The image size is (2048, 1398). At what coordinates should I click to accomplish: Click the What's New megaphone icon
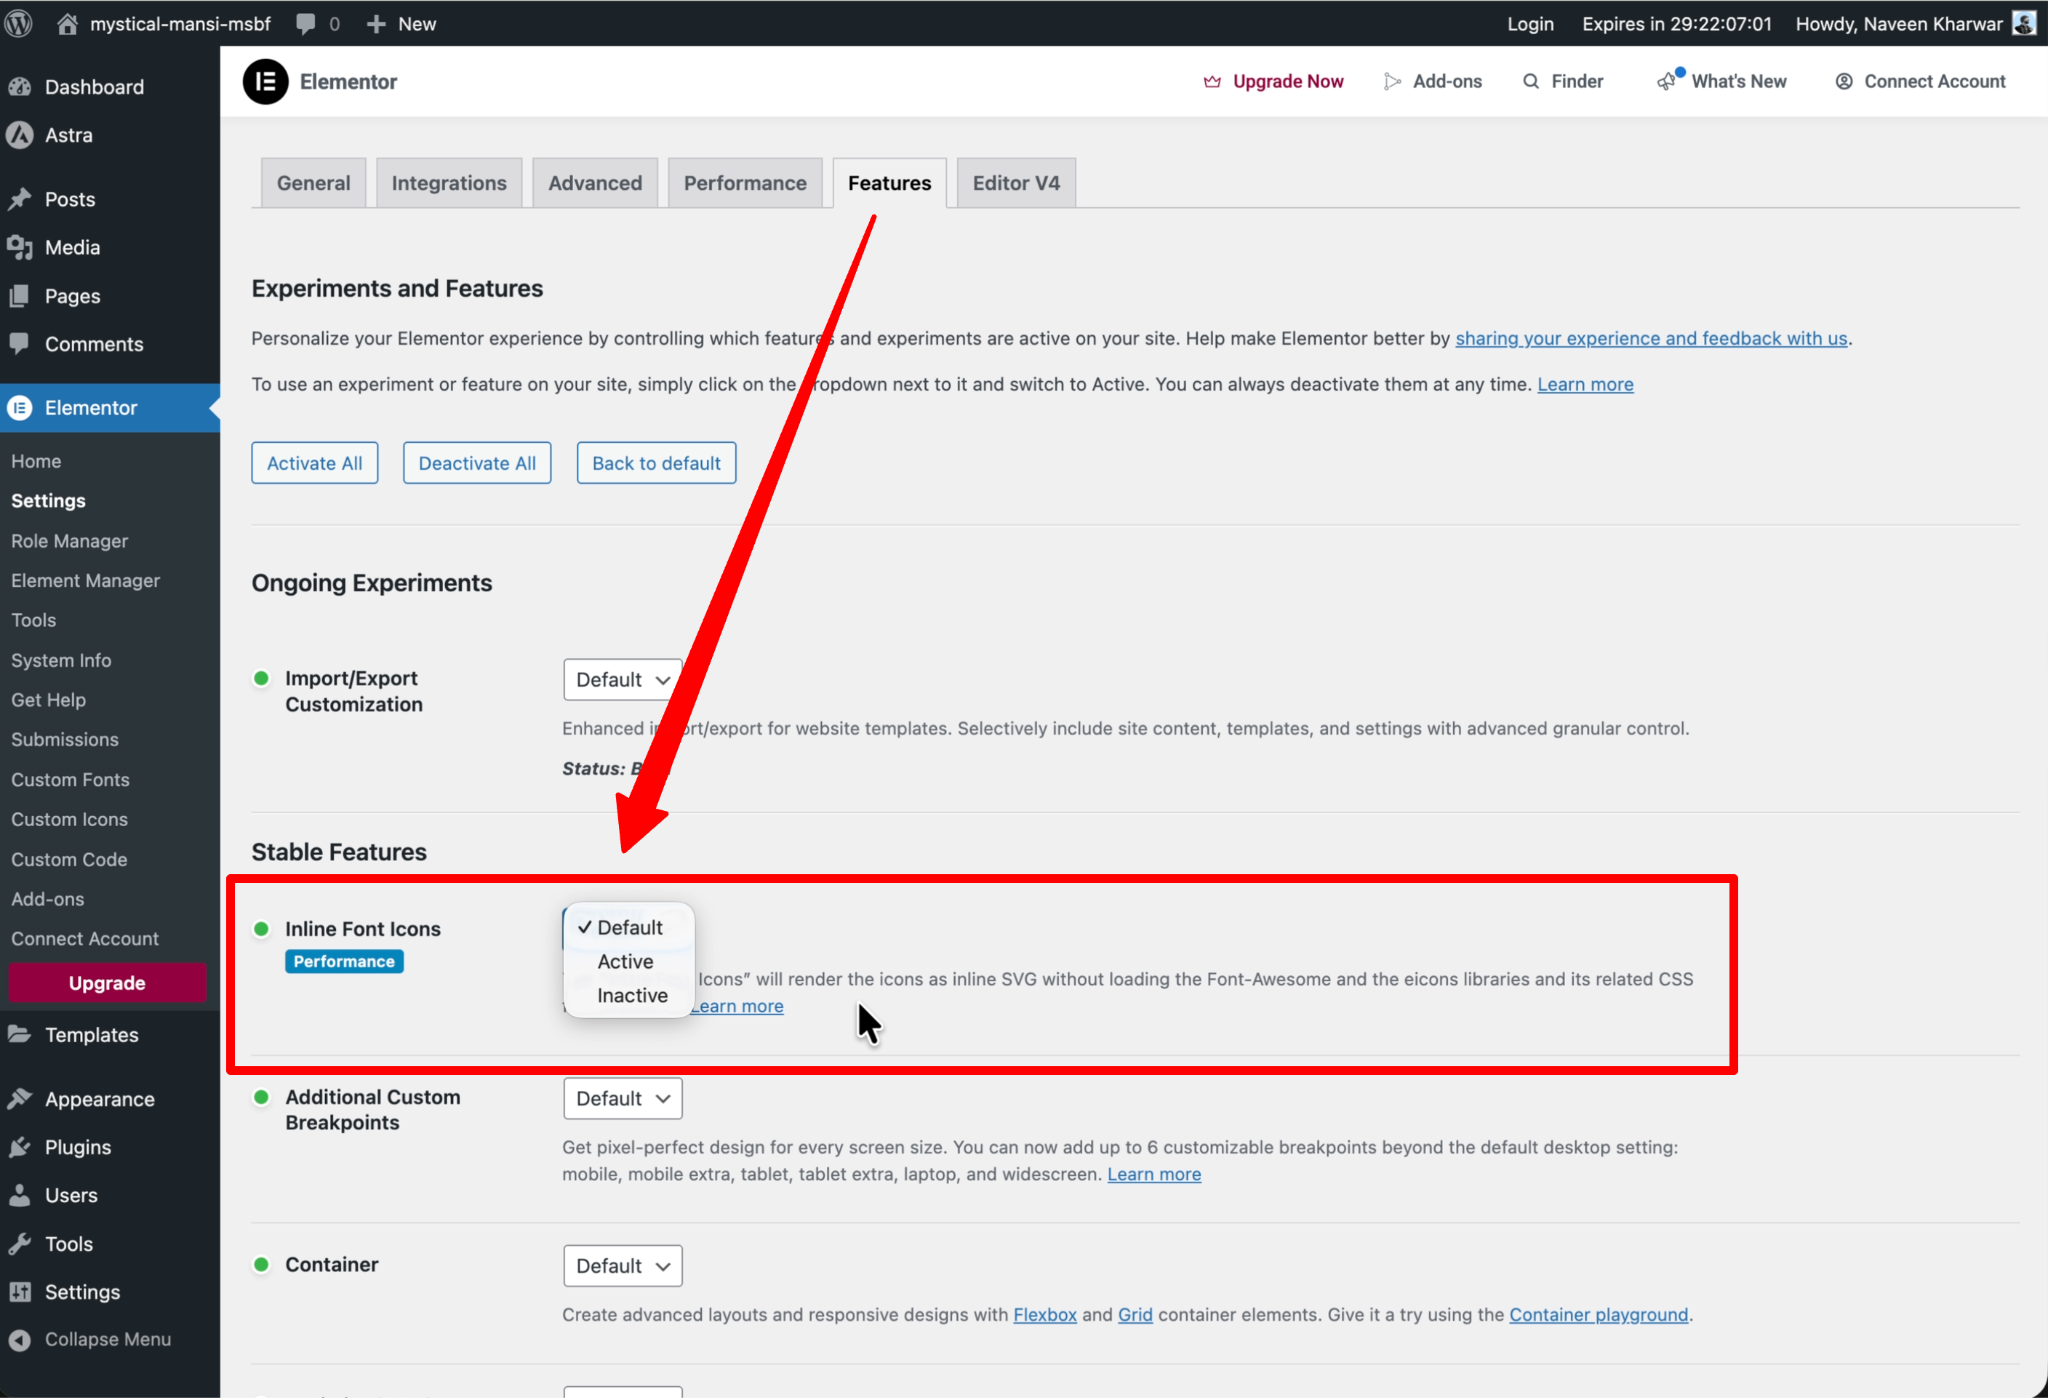coord(1666,82)
